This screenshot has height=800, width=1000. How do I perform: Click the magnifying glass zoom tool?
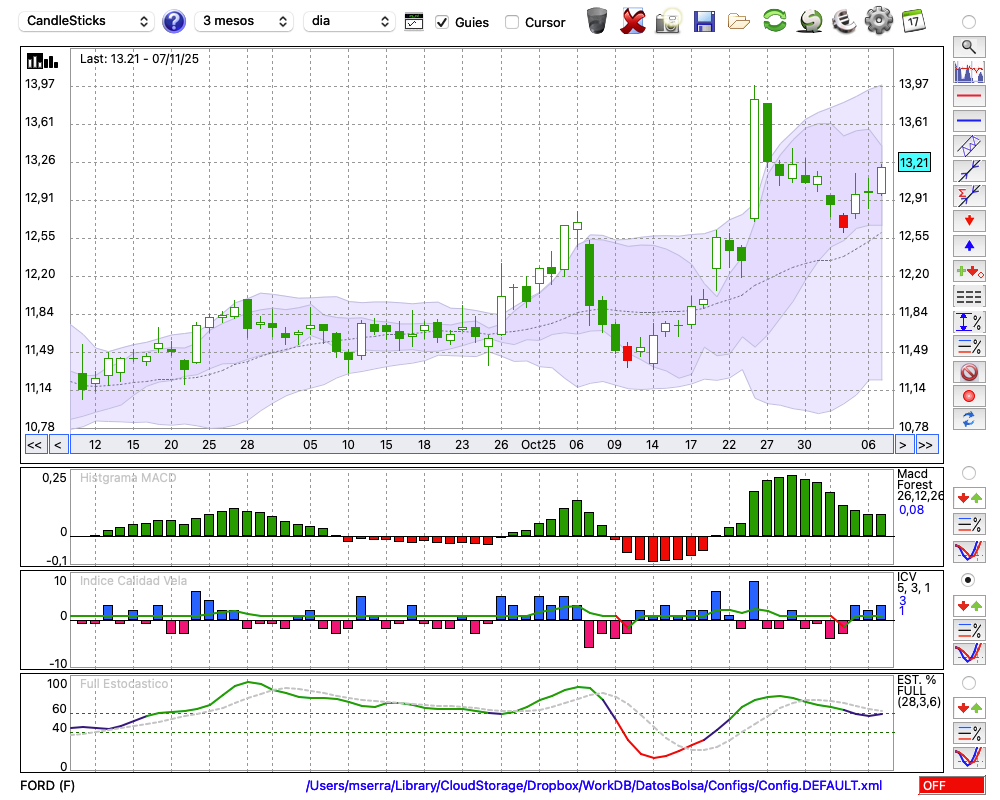[x=968, y=46]
